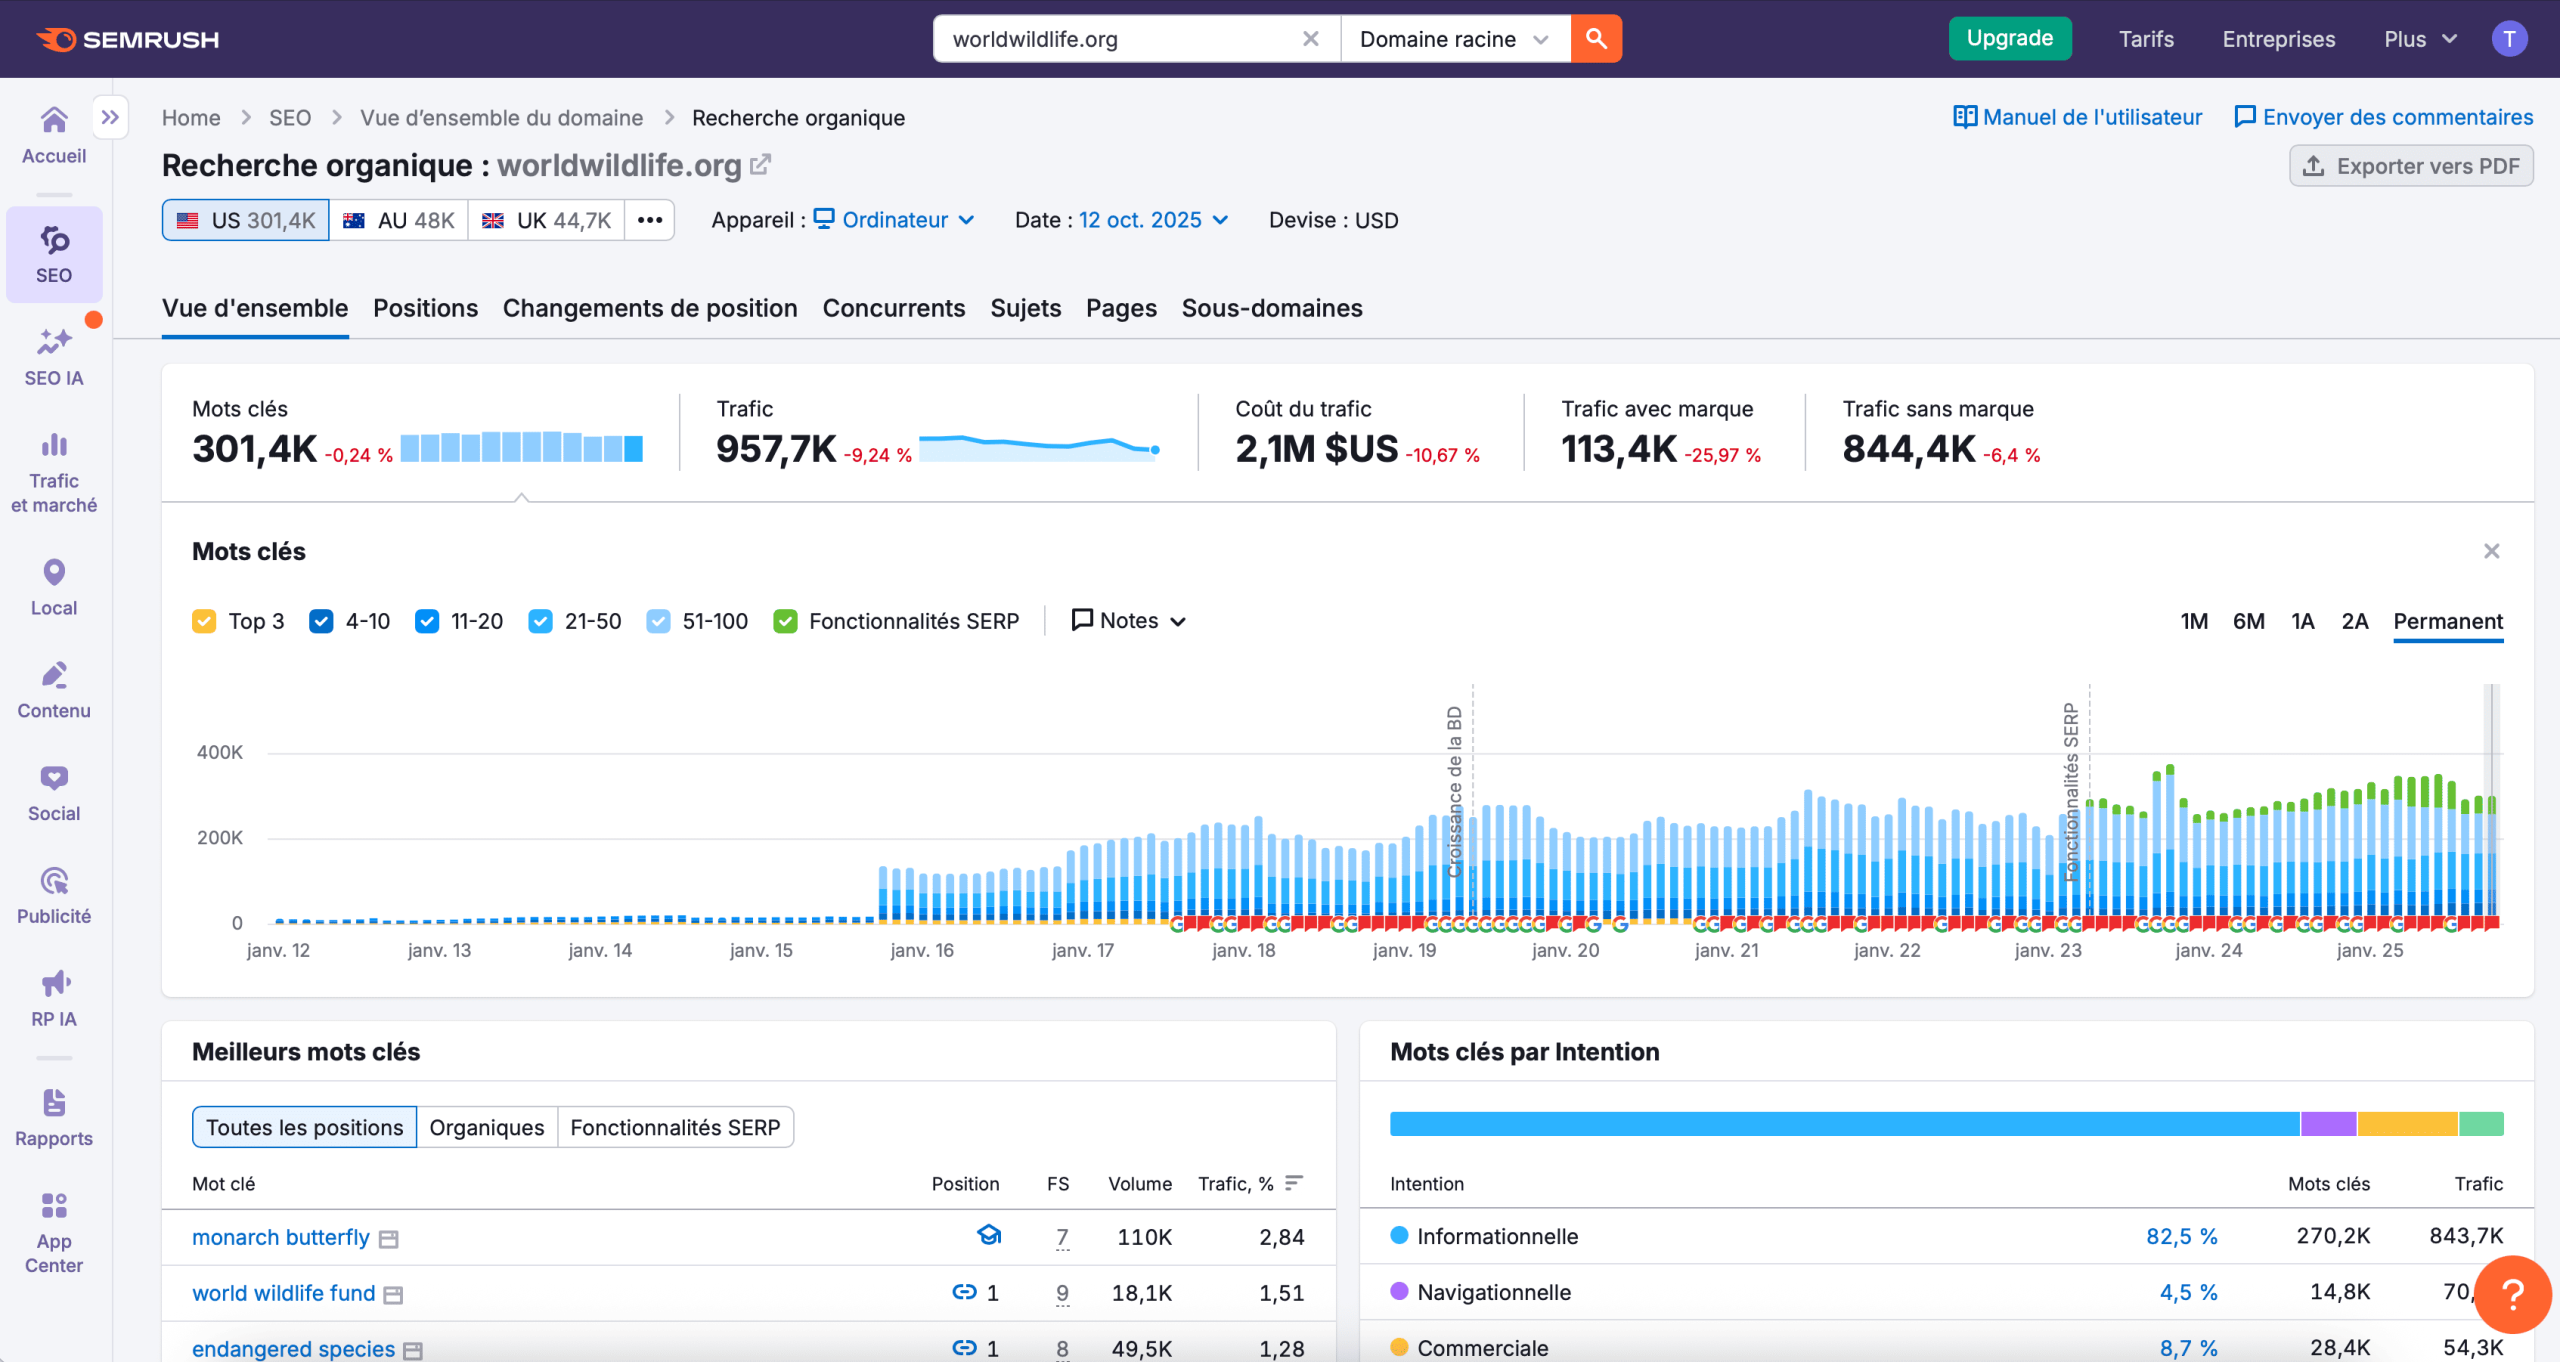Open the monarch butterfly keyword link
Viewport: 2560px width, 1362px height.
point(280,1237)
